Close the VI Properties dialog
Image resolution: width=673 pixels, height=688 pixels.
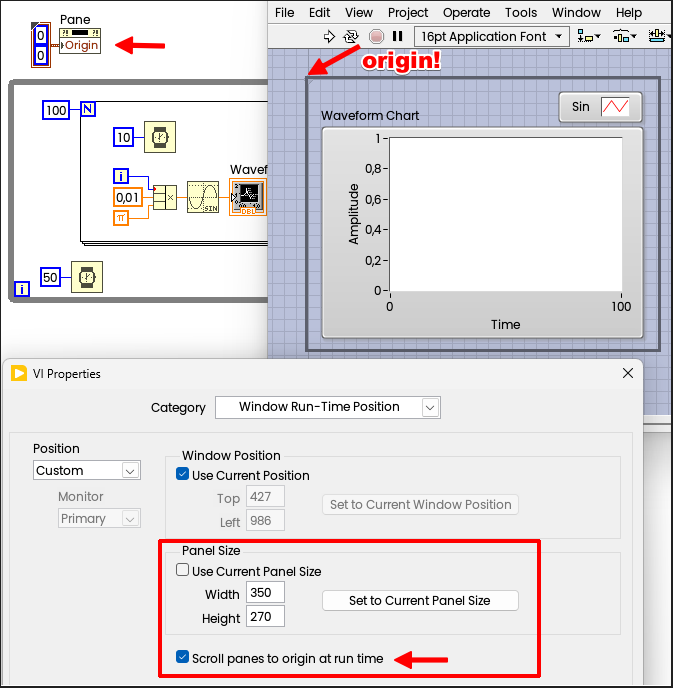(x=628, y=373)
